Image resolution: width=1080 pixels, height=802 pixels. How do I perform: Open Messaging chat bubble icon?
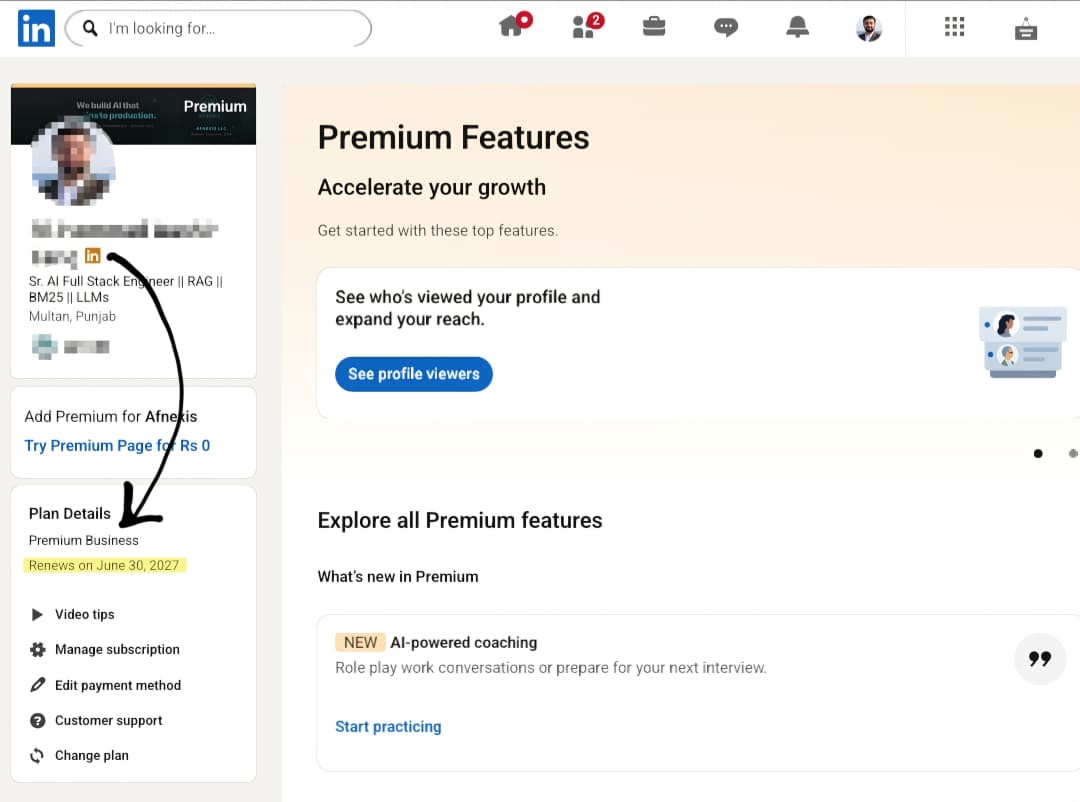(x=725, y=27)
